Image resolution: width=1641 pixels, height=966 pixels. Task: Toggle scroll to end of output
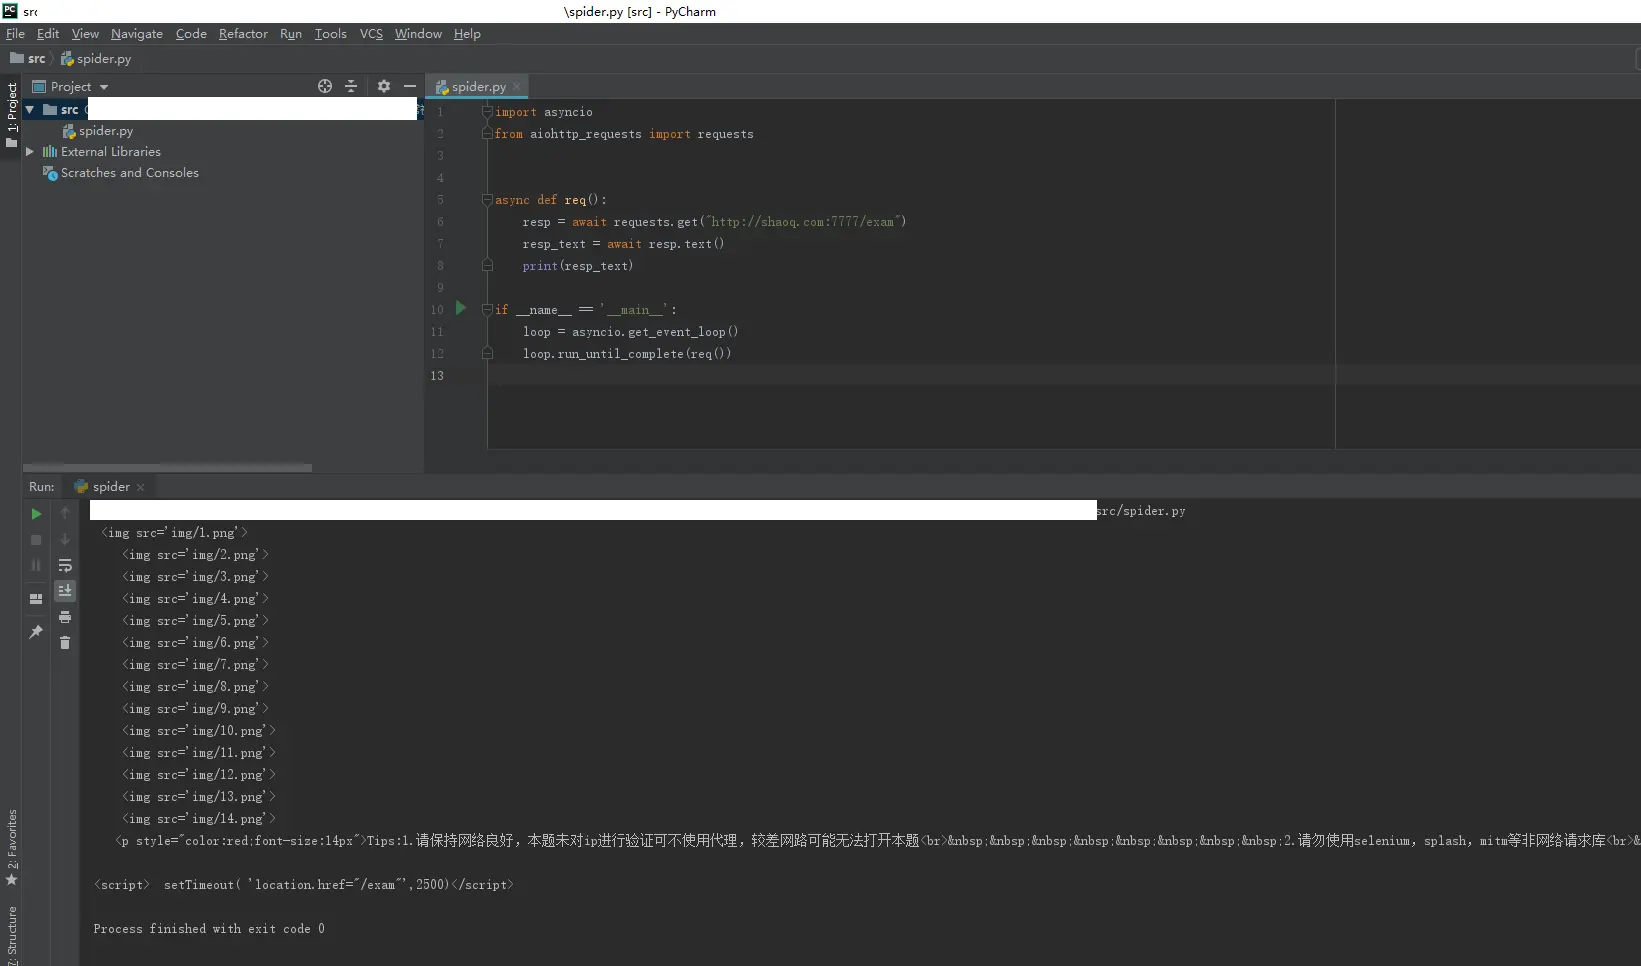point(65,591)
